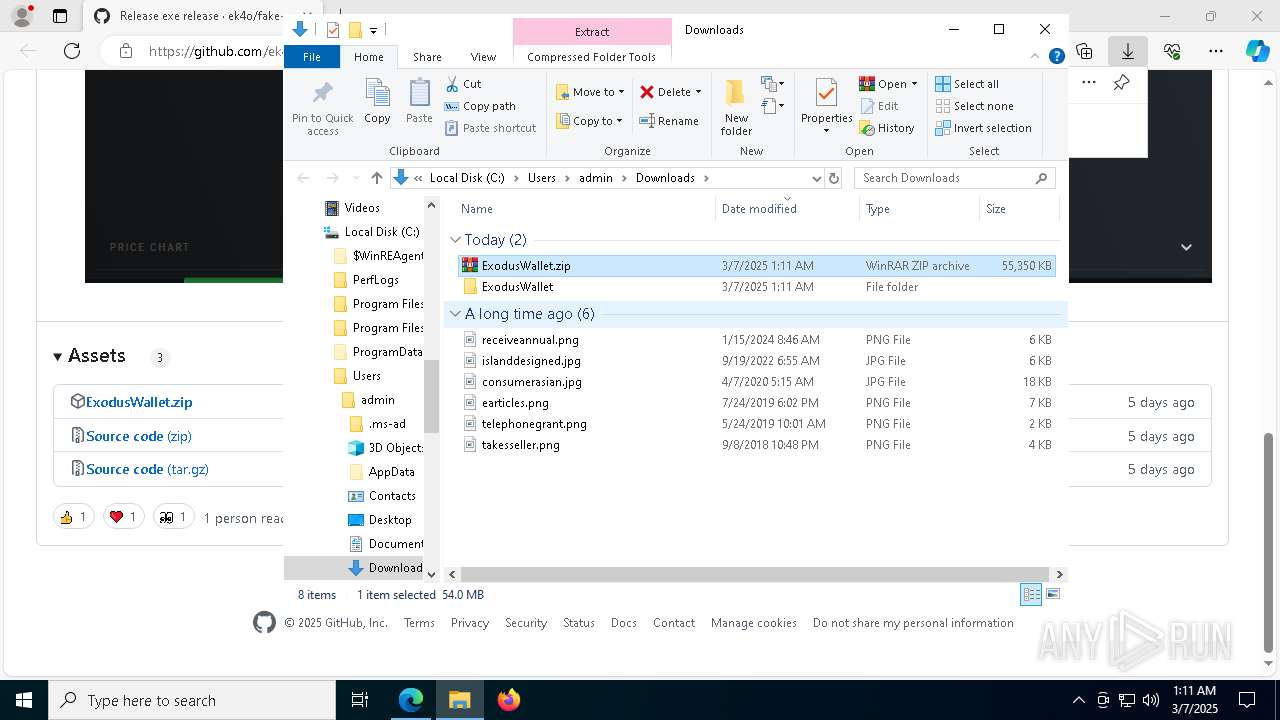Switch to large icons view in status bar
Viewport: 1280px width, 720px height.
click(x=1052, y=595)
